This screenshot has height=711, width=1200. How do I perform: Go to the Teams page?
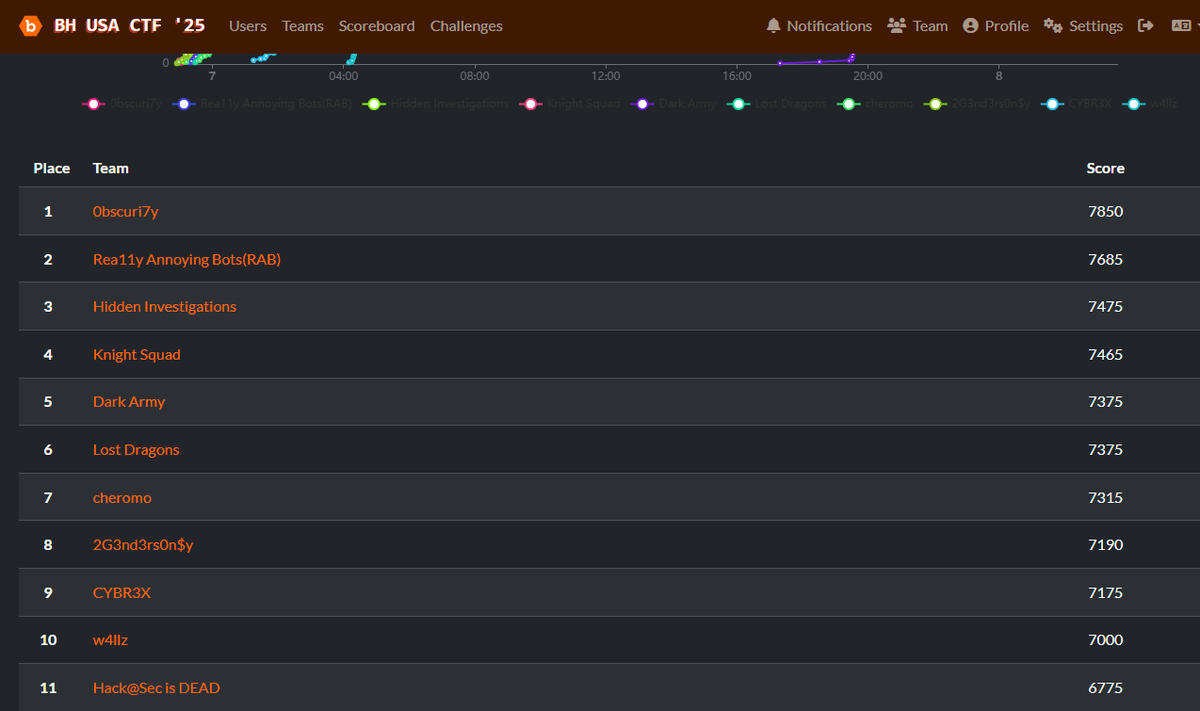pyautogui.click(x=302, y=26)
